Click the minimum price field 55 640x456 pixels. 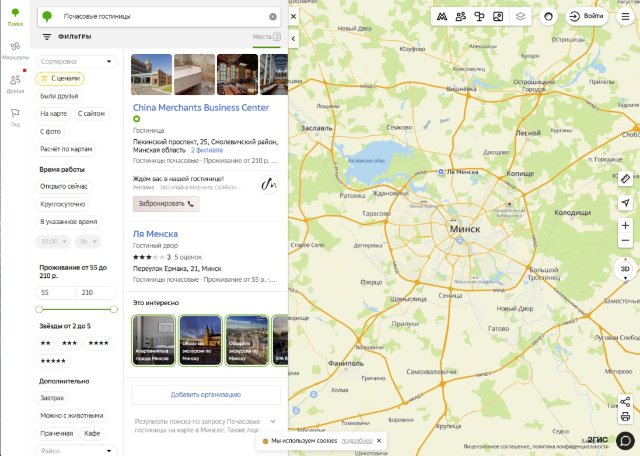(x=56, y=292)
